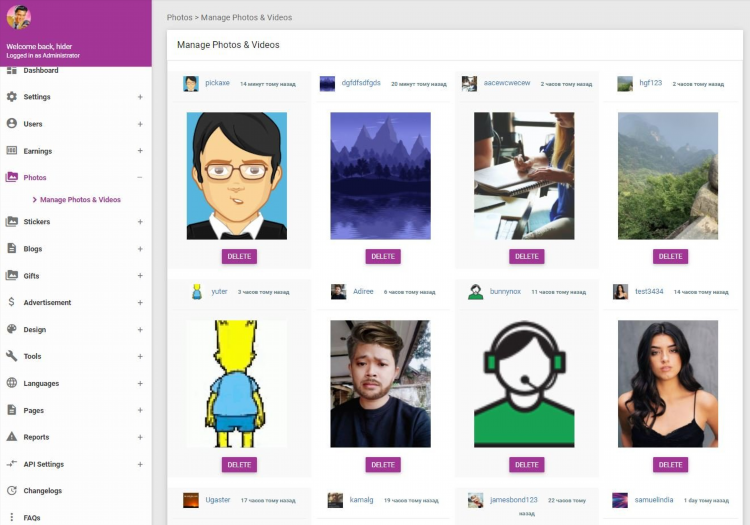Viewport: 750px width, 525px height.
Task: Click the Pages document icon
Action: 11,410
